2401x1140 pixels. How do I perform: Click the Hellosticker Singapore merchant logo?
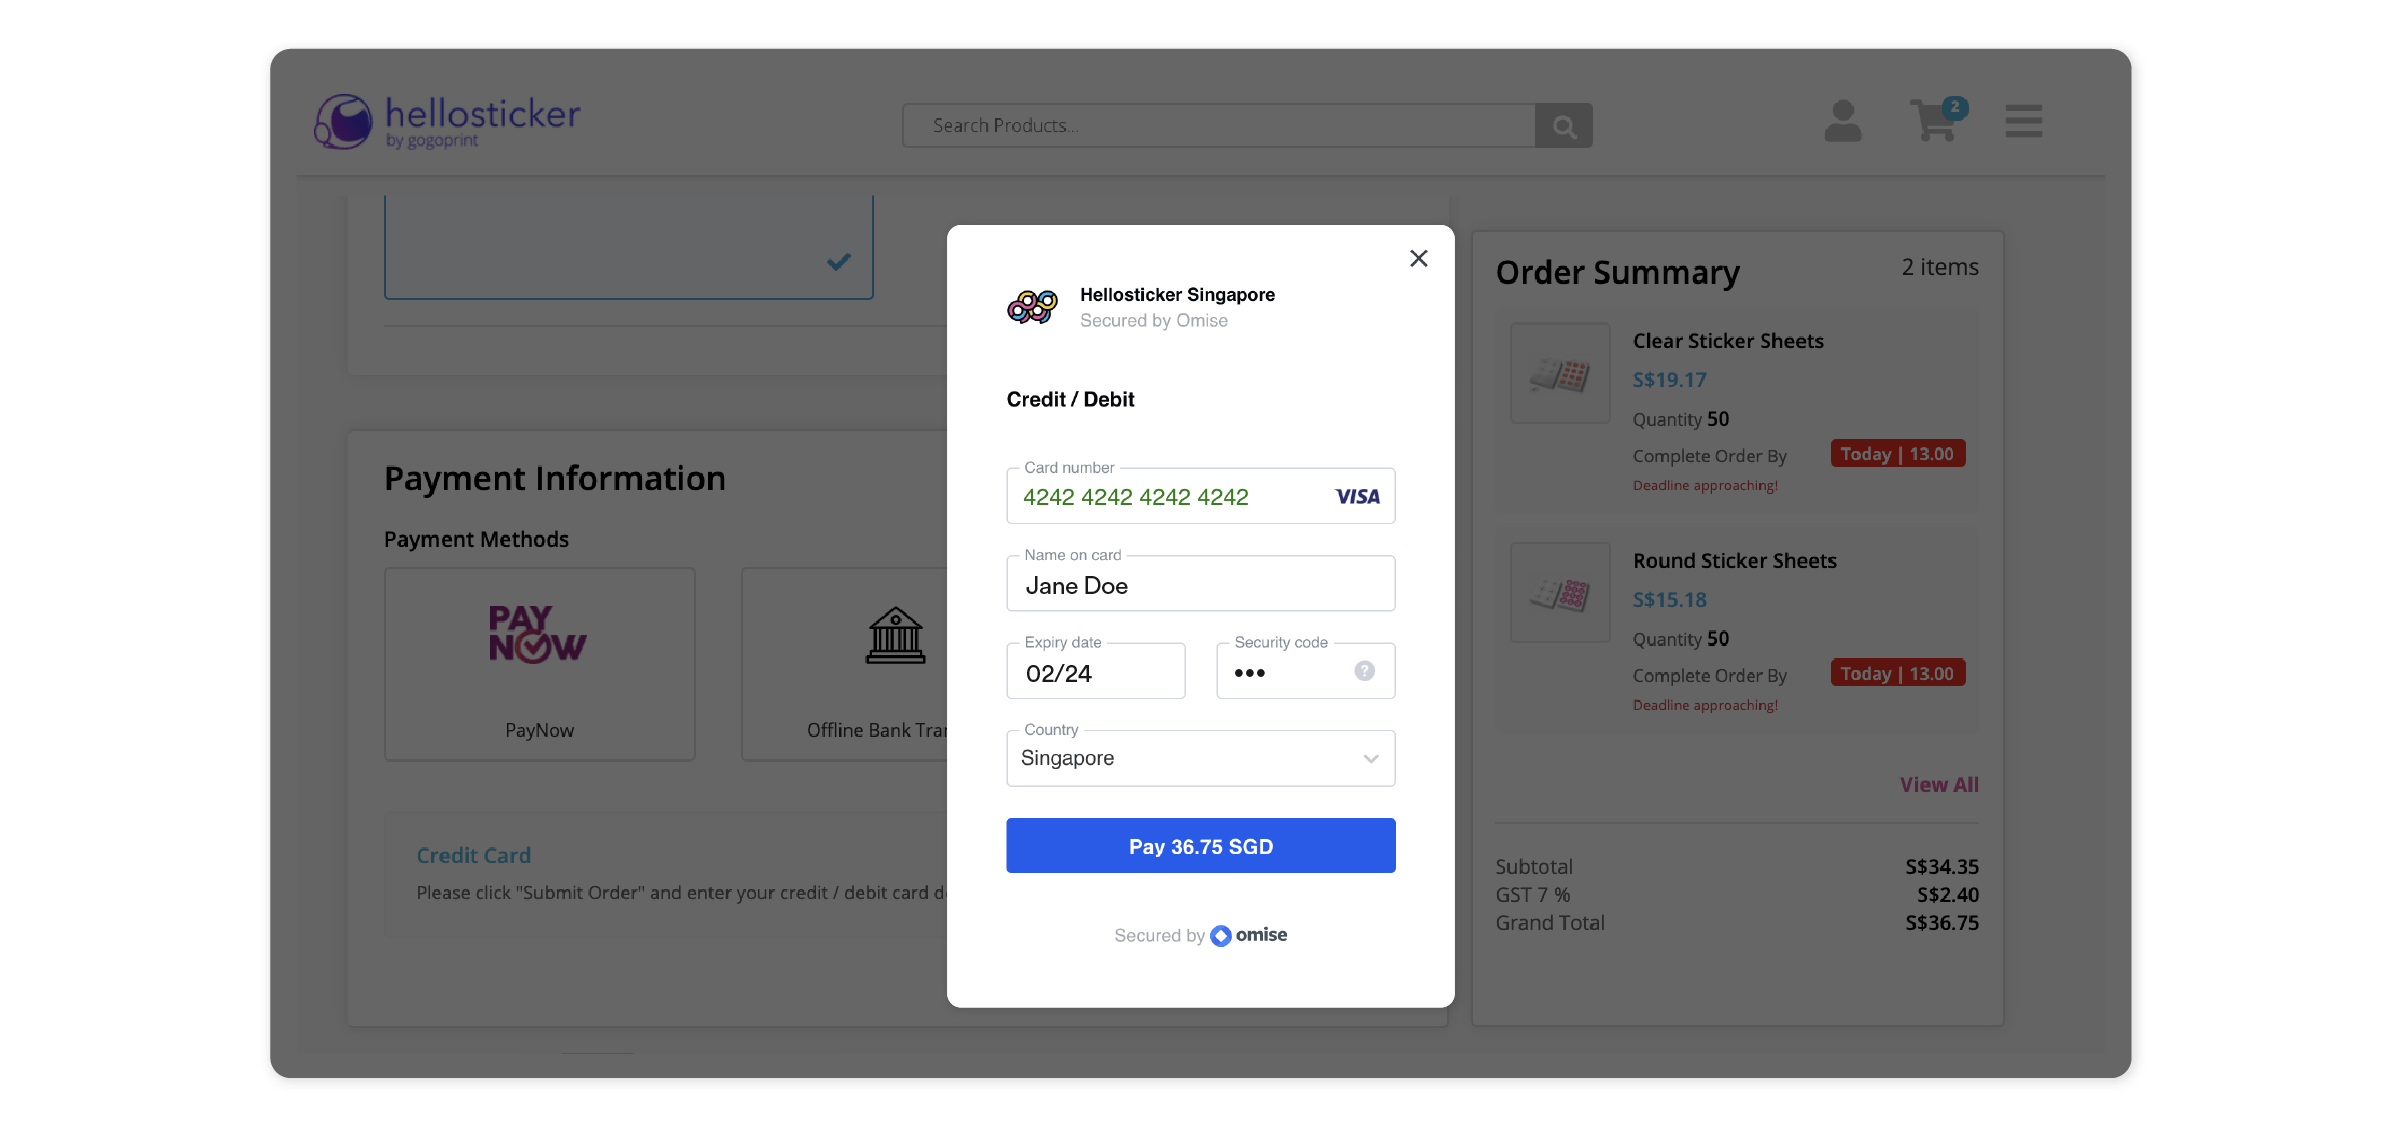[1032, 307]
